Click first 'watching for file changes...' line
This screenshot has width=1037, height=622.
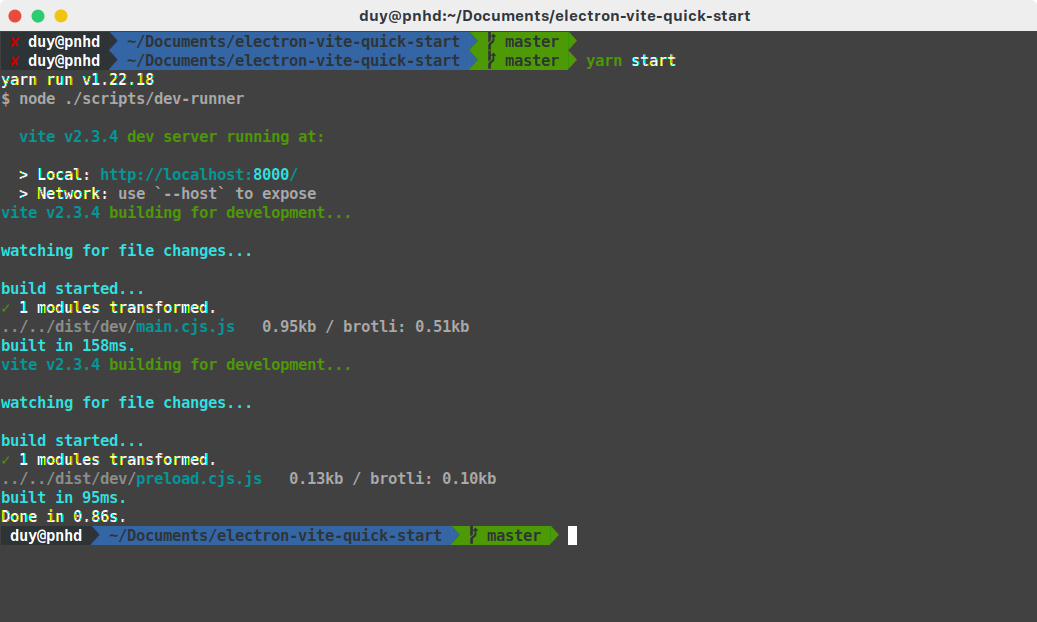[126, 251]
